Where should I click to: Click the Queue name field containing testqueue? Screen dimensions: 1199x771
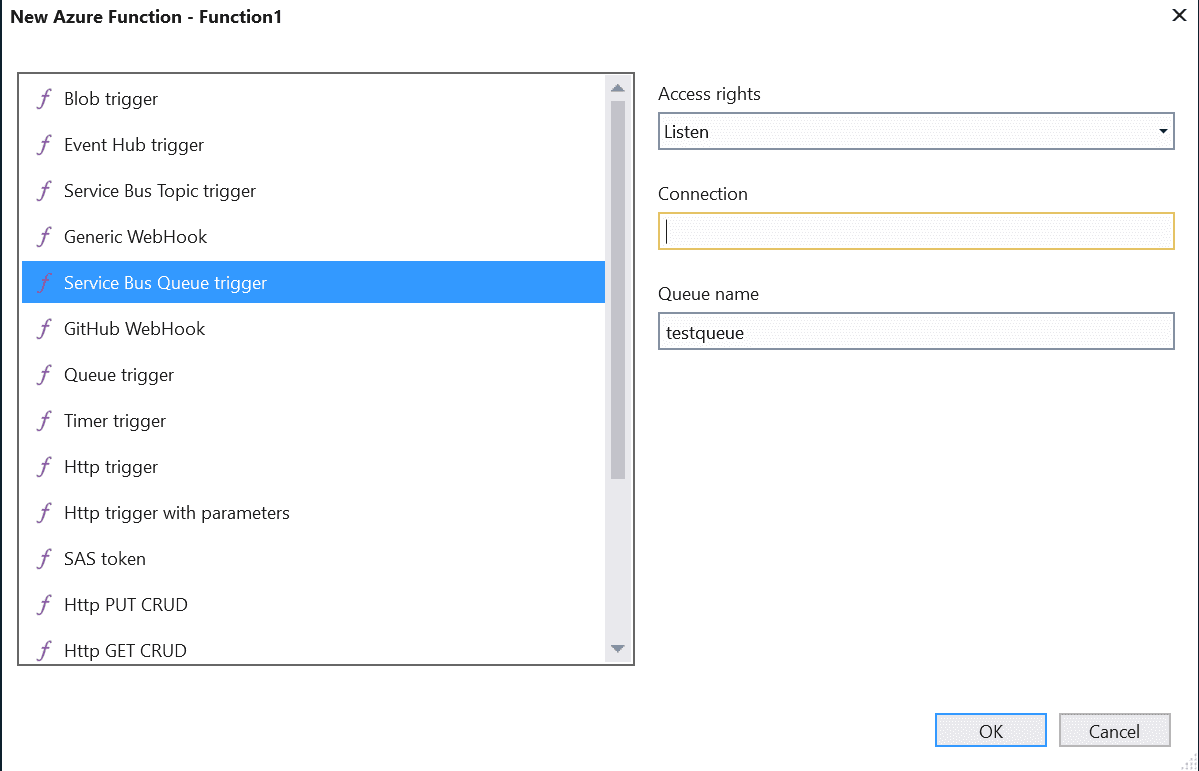916,331
